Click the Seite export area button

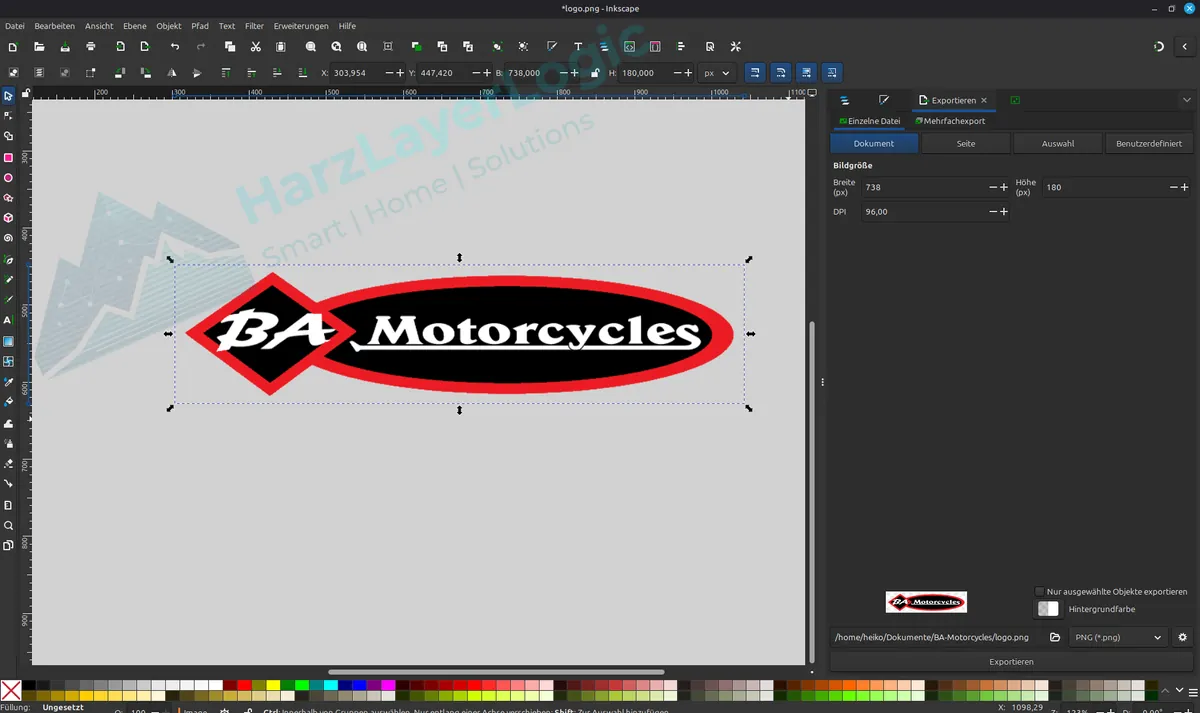966,143
